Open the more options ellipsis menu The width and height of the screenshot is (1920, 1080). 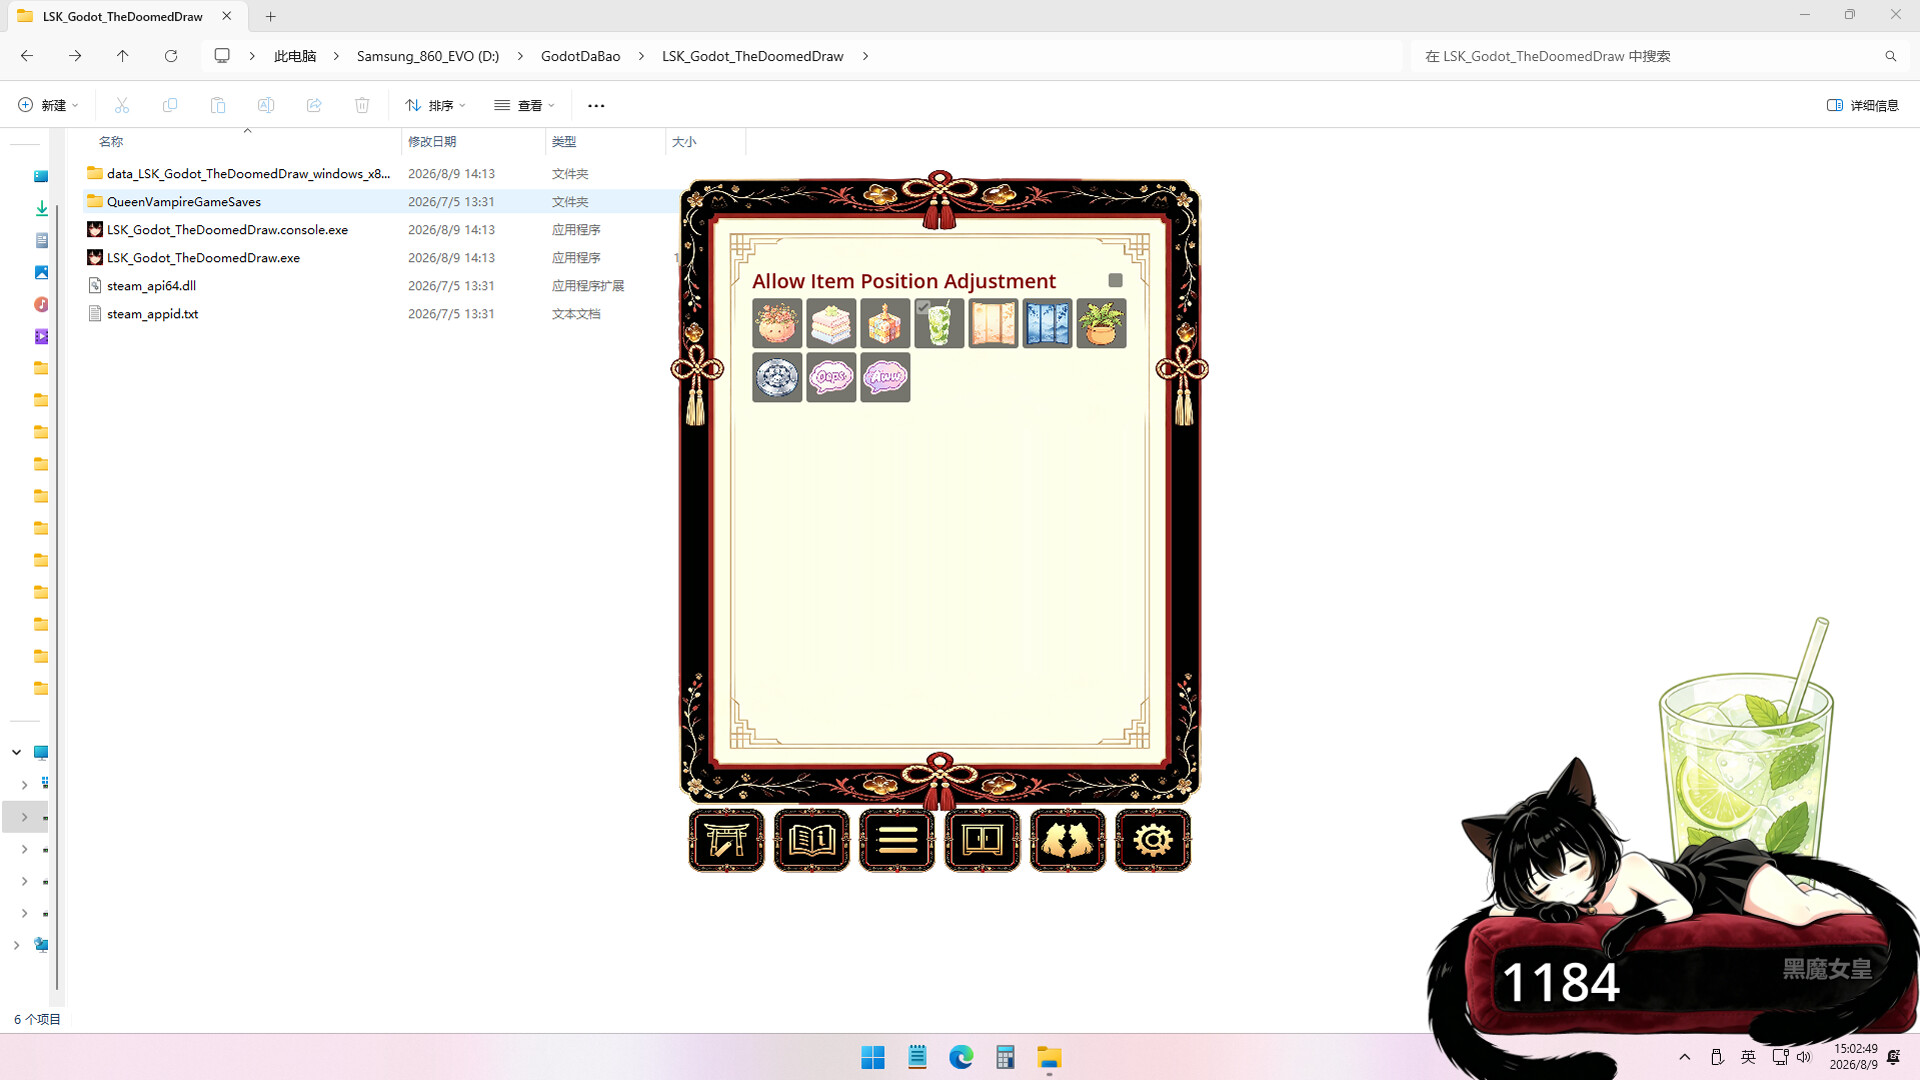click(596, 105)
